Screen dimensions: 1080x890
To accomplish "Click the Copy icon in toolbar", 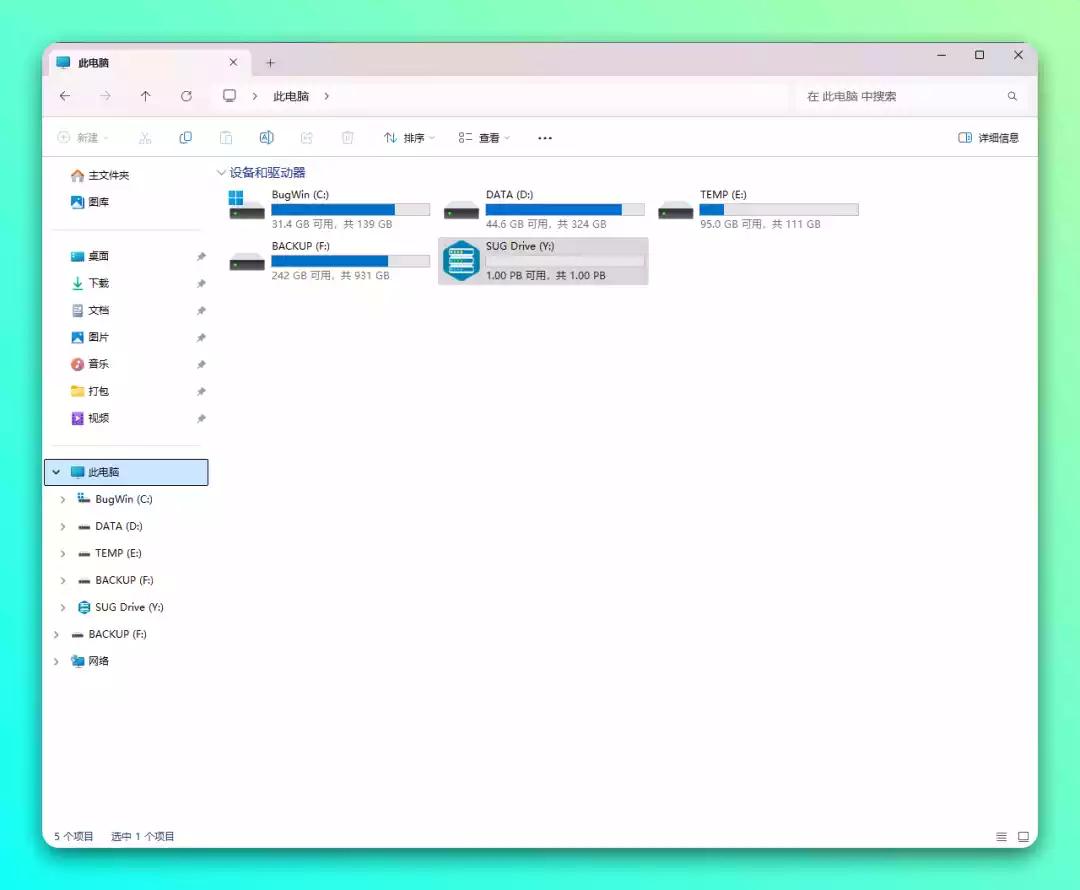I will coord(185,138).
